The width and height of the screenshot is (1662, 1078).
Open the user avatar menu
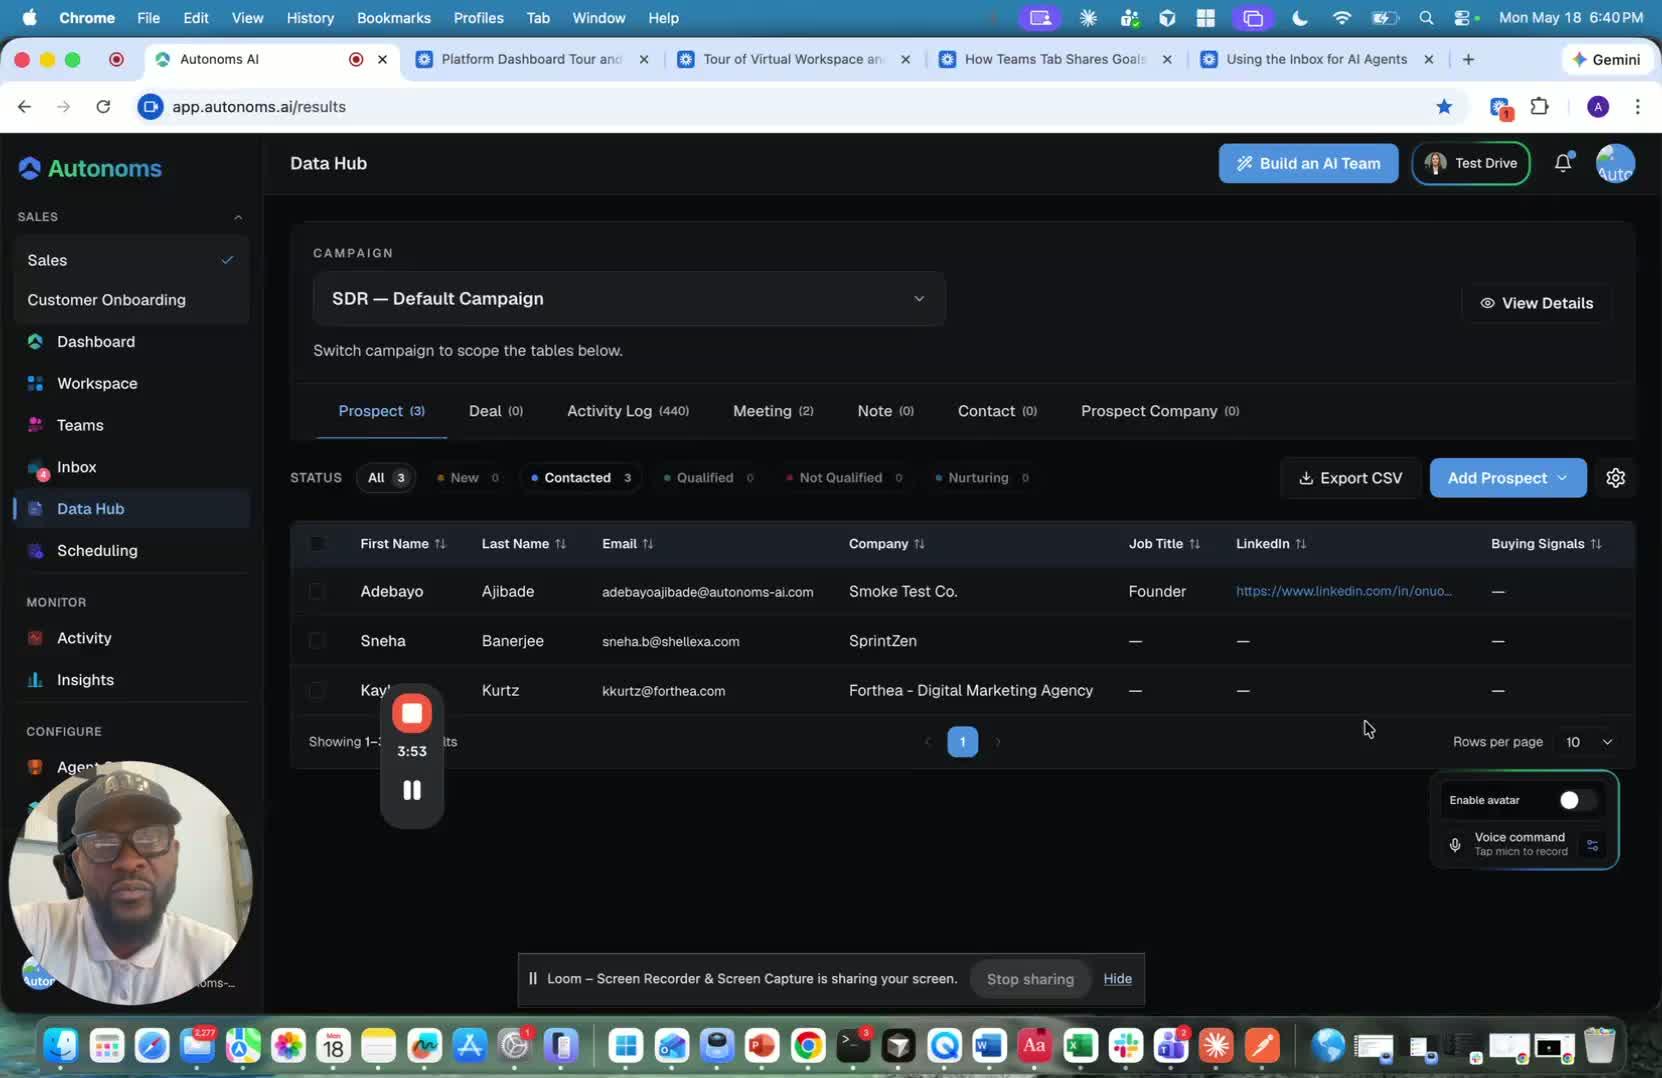[x=1615, y=163]
